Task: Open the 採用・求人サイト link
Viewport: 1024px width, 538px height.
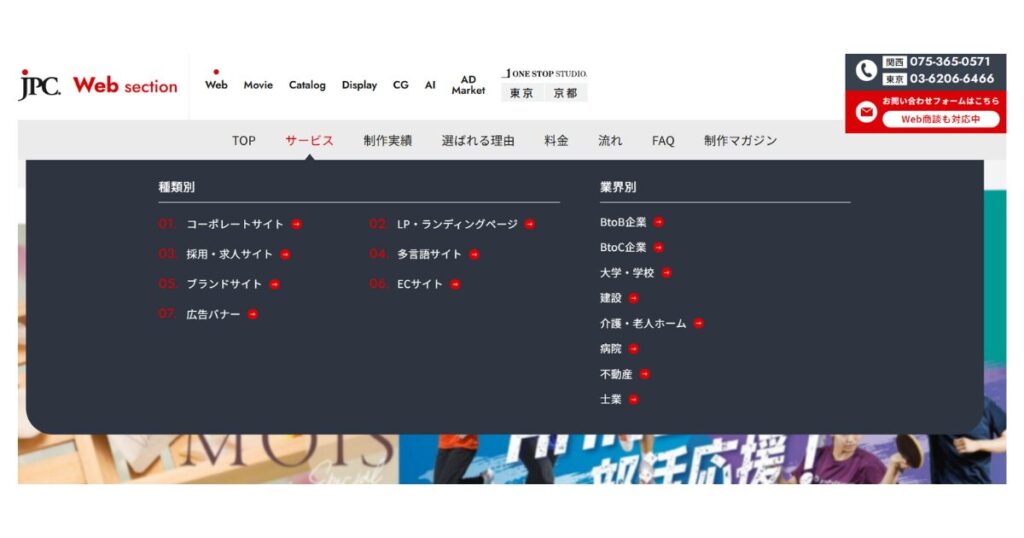Action: coord(229,254)
